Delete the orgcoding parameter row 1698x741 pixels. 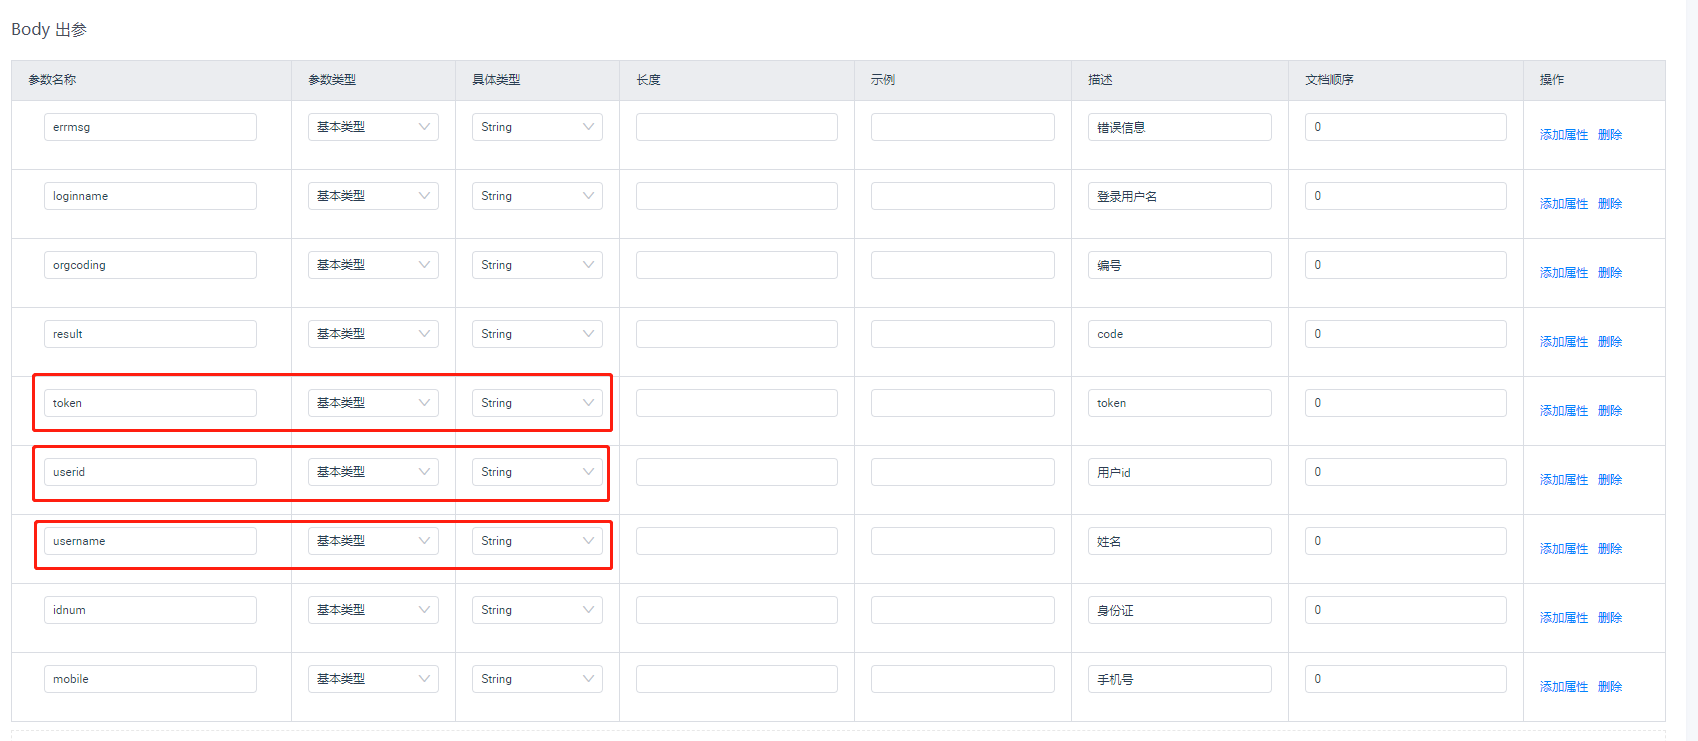pos(1610,273)
